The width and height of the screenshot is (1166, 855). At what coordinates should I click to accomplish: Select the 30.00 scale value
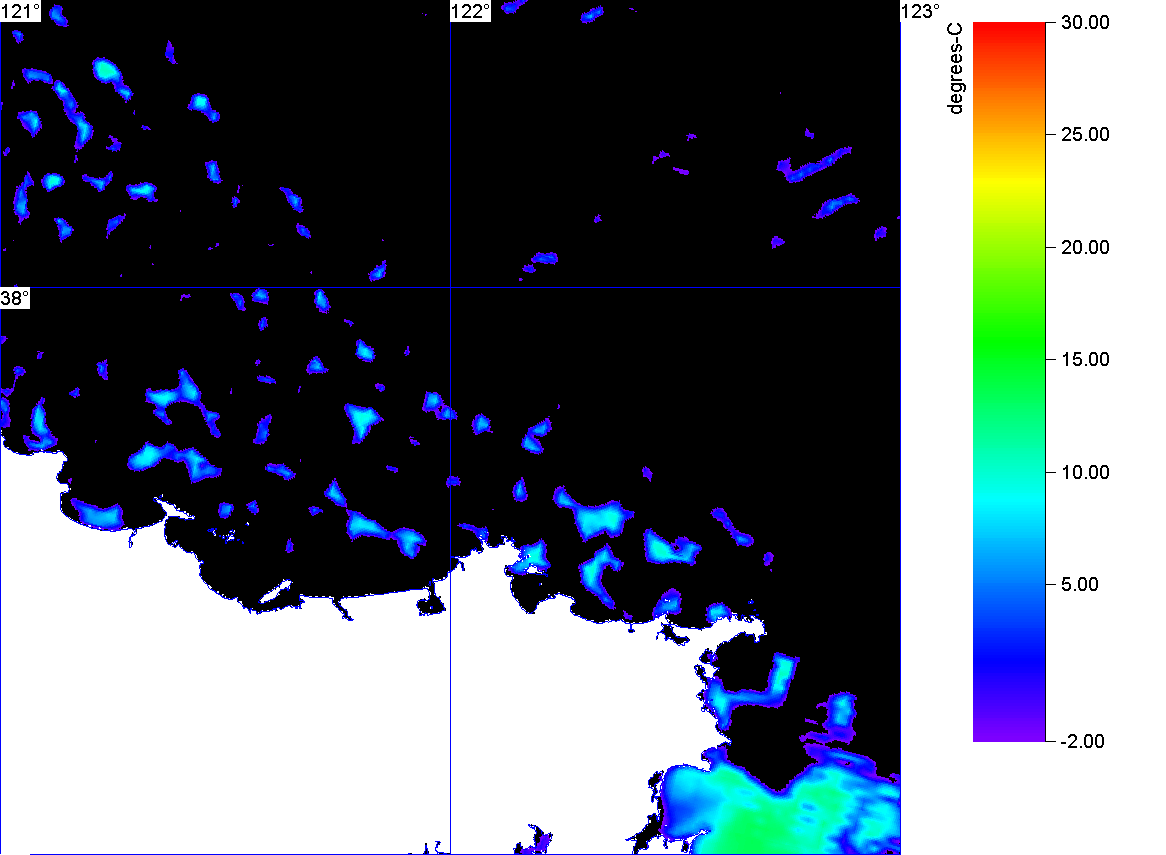tap(1085, 22)
